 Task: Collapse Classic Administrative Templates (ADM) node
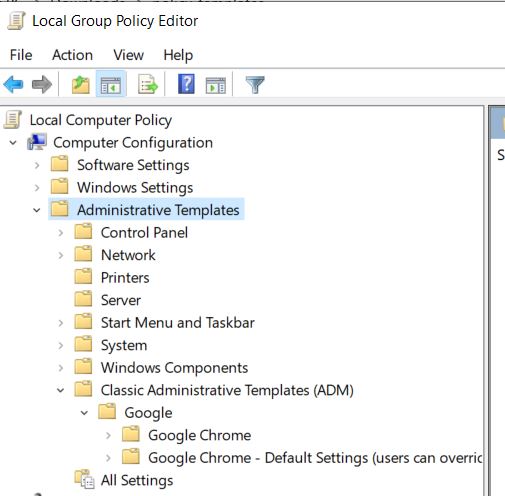(x=60, y=390)
